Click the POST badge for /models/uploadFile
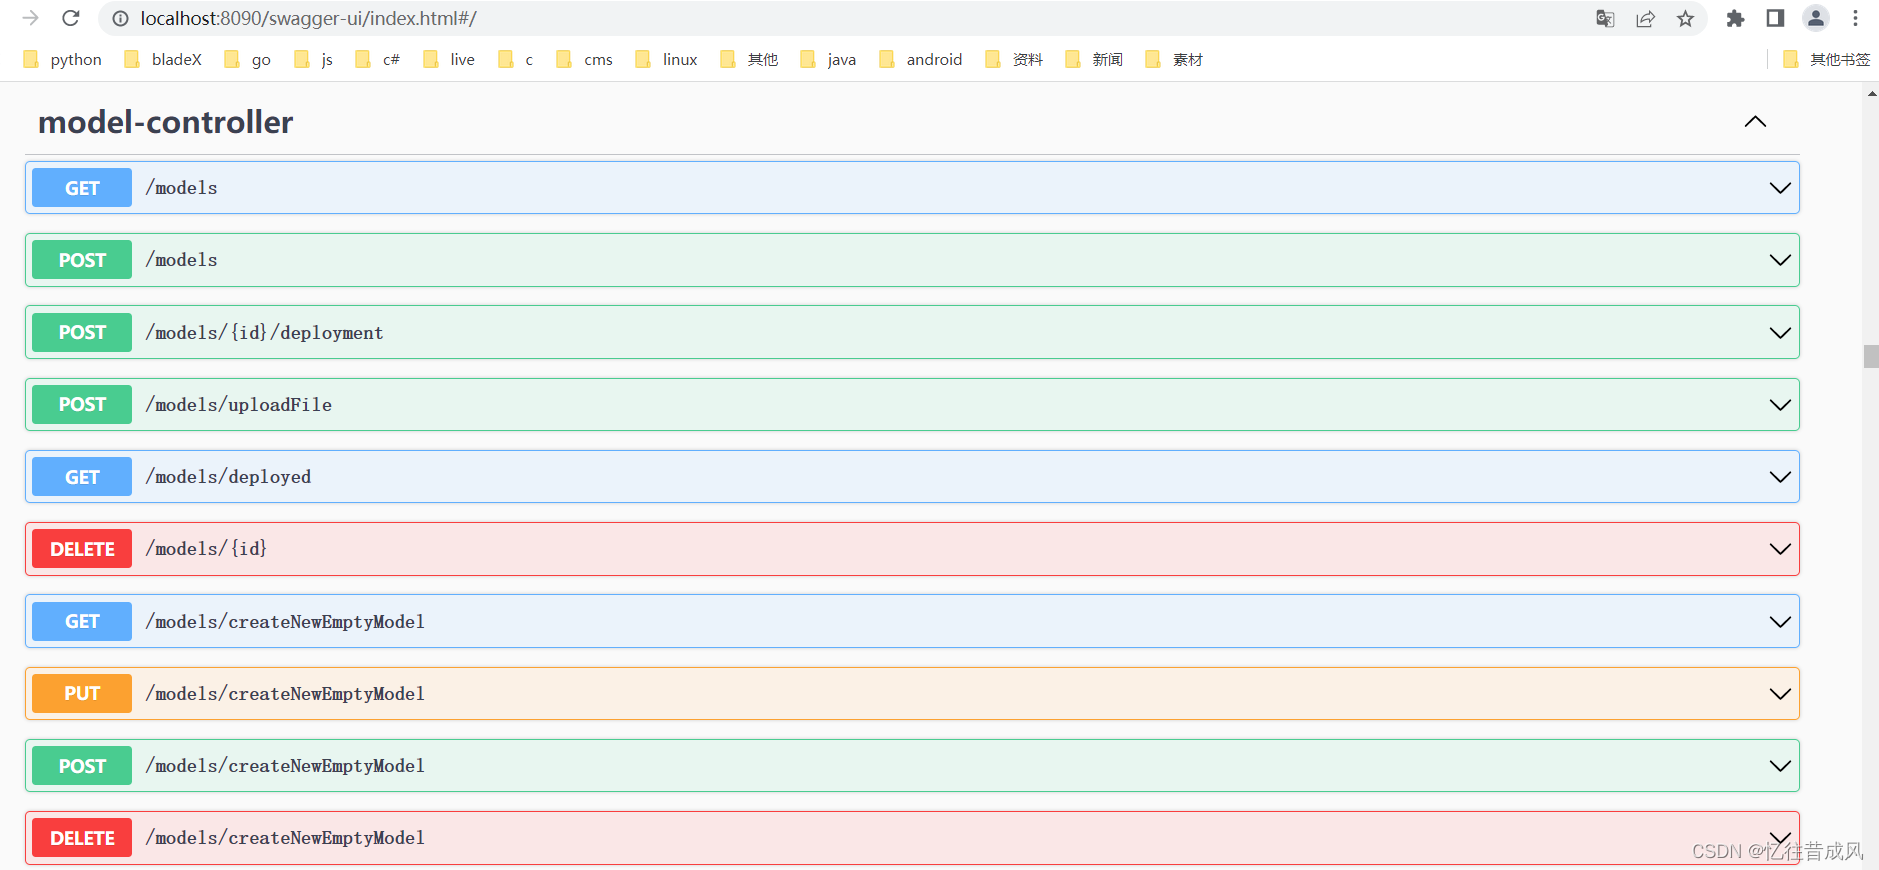The height and width of the screenshot is (870, 1879). (x=82, y=404)
